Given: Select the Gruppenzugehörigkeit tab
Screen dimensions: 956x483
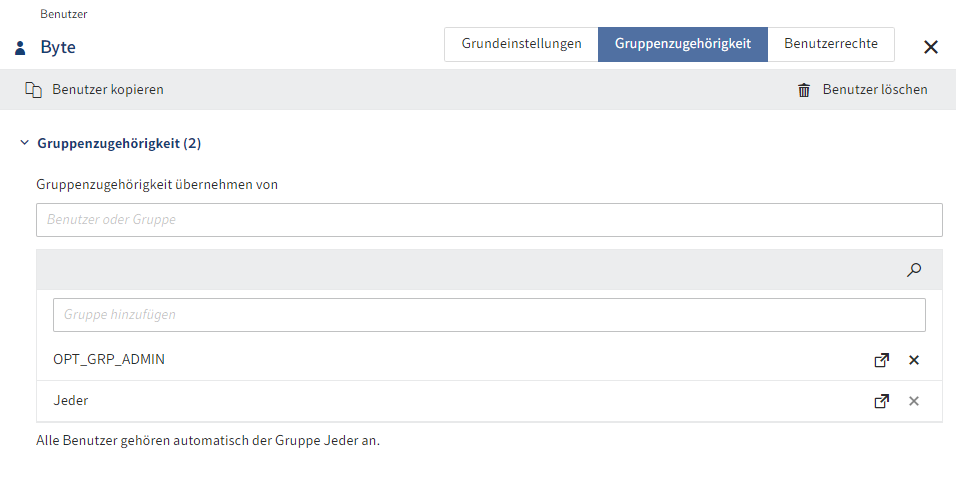Looking at the screenshot, I should tap(683, 44).
